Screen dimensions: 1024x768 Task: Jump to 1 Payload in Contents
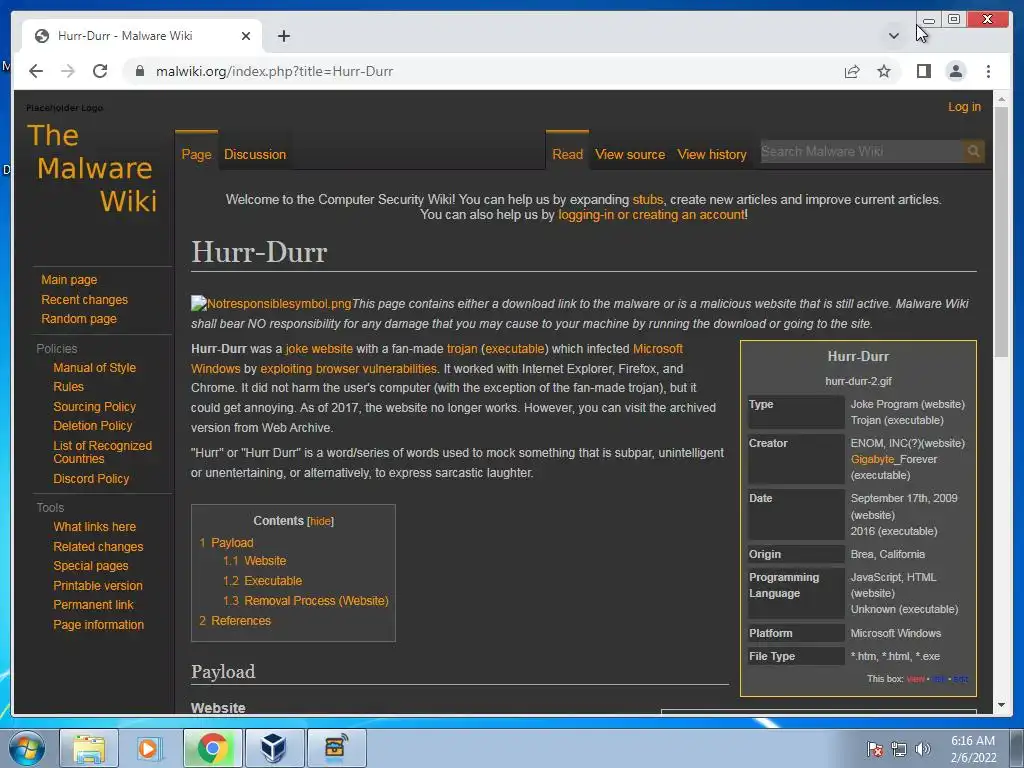[227, 543]
